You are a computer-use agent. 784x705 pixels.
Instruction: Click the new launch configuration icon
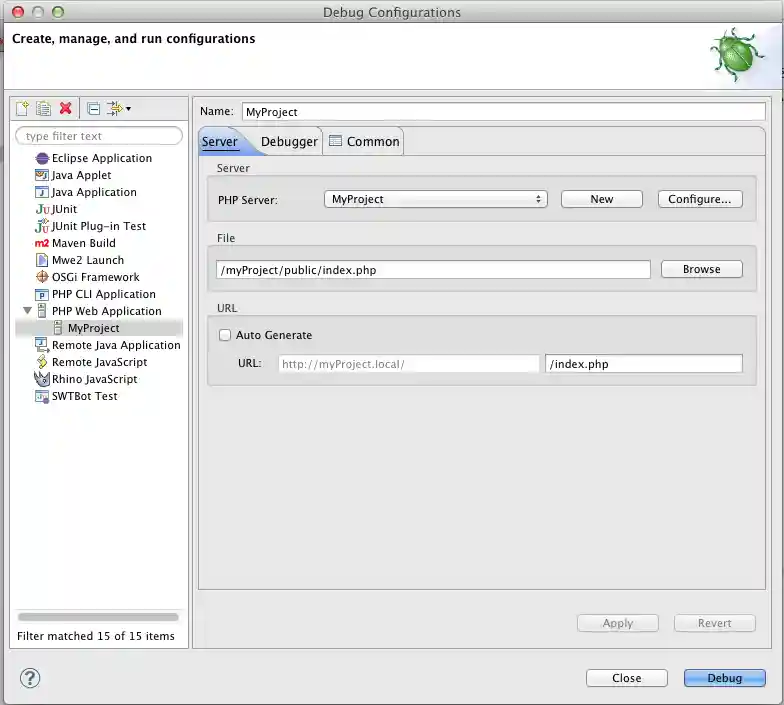[x=22, y=109]
